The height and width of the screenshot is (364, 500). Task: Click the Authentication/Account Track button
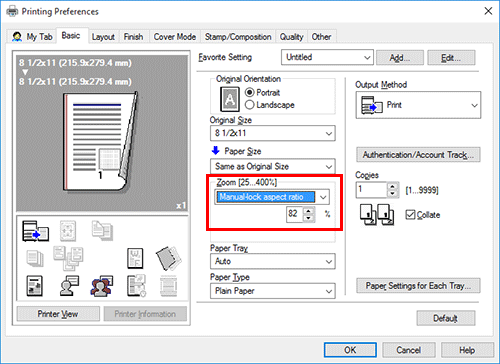point(418,155)
